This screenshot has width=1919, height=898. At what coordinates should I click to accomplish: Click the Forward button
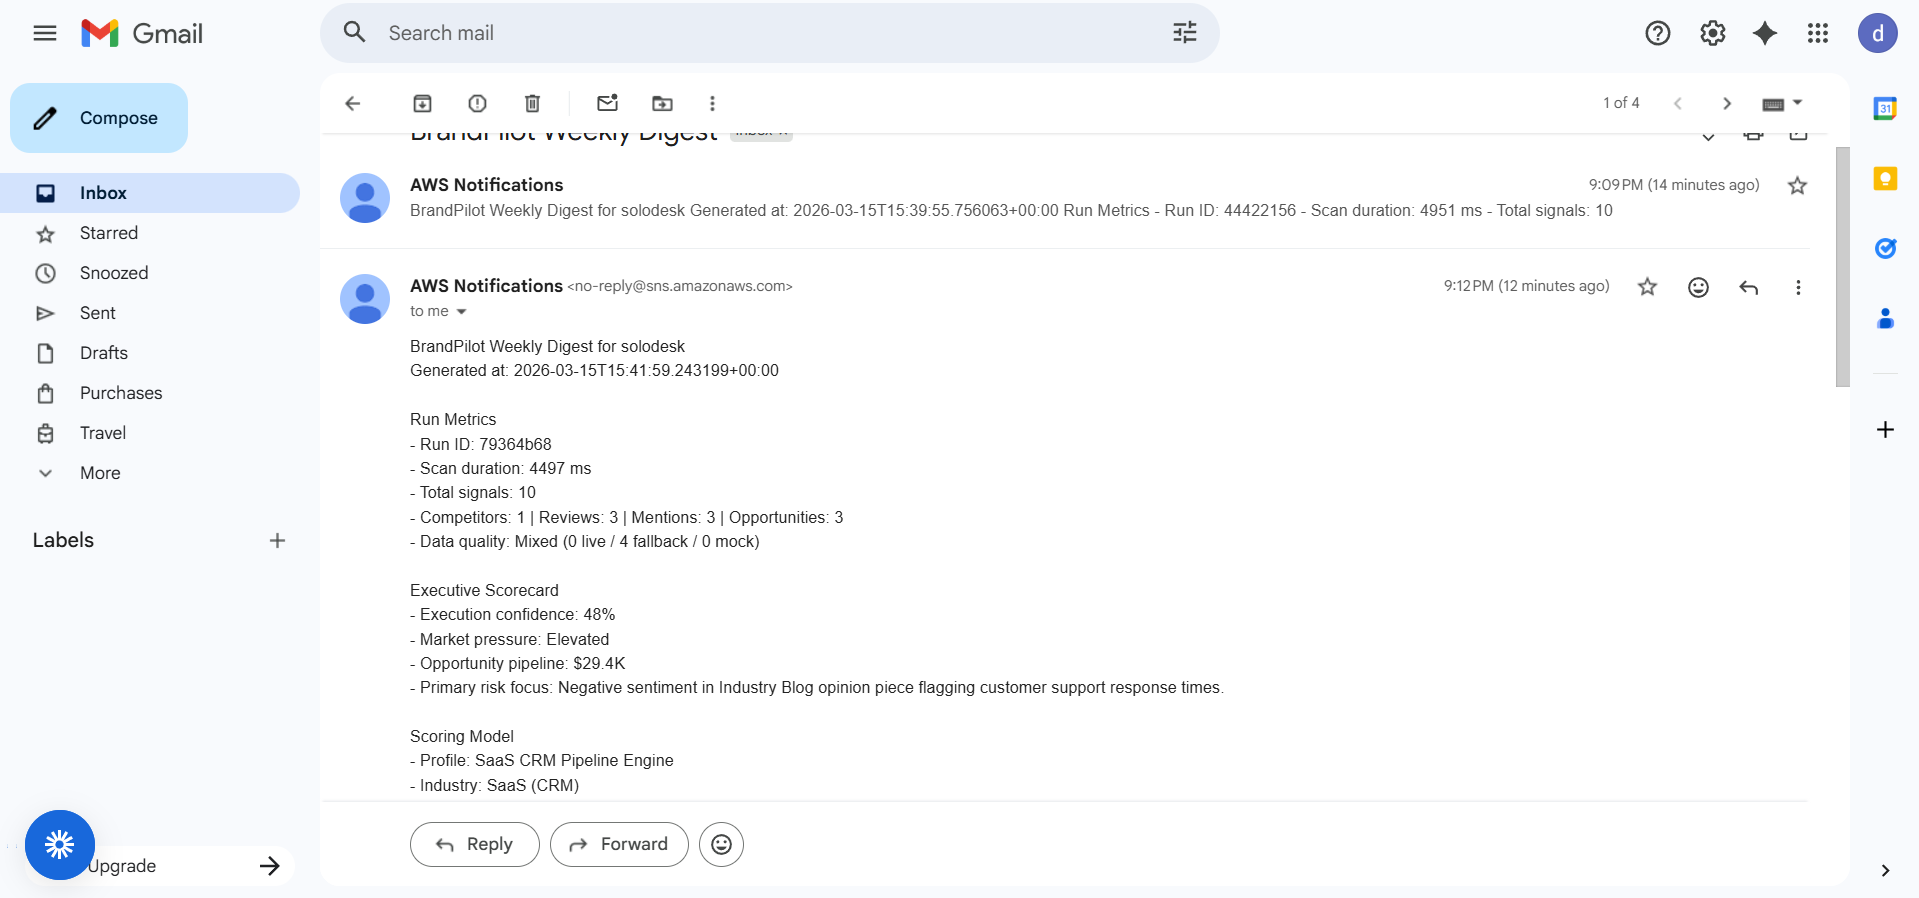[619, 844]
